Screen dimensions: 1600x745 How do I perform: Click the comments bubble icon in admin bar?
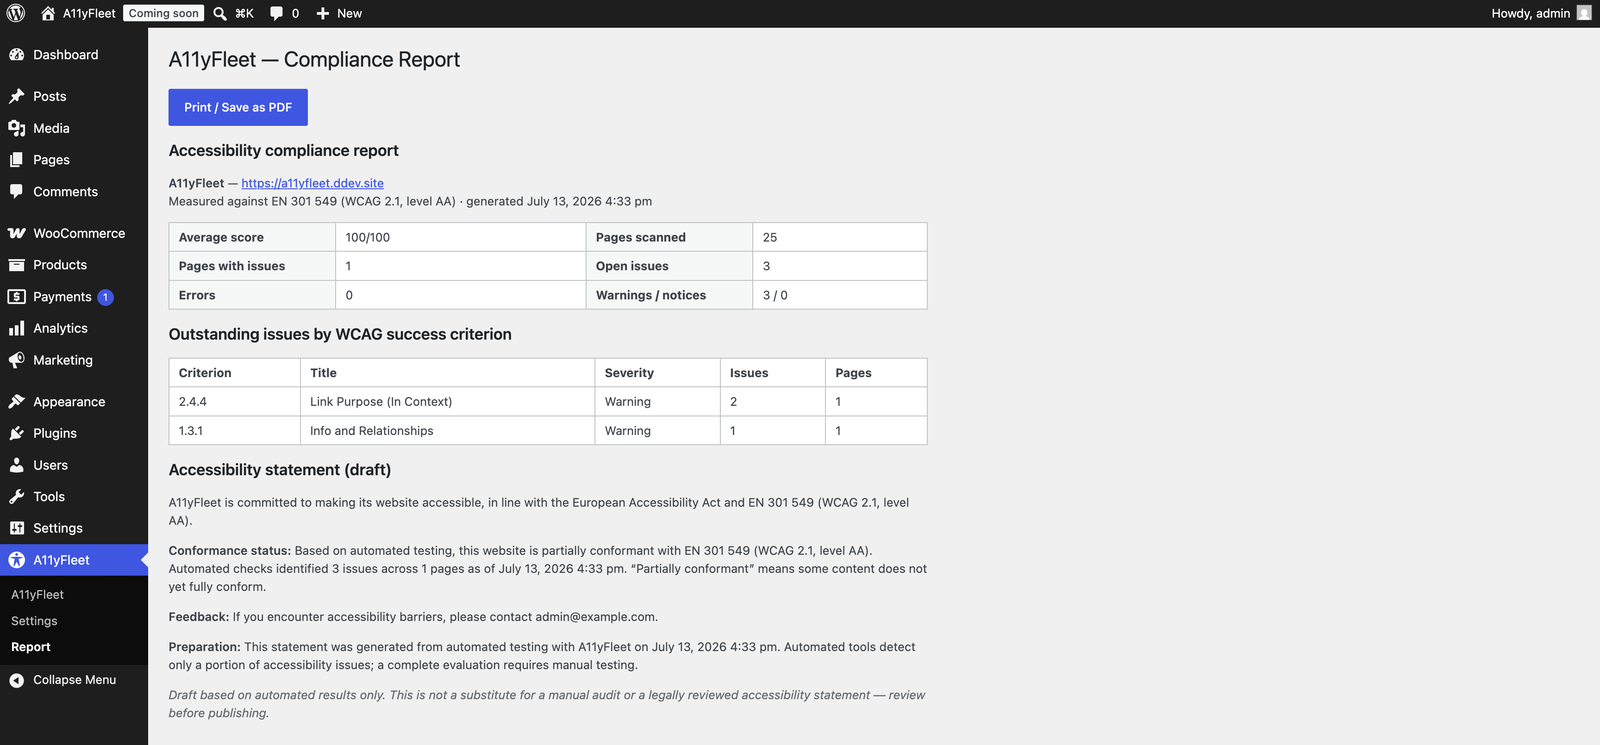tap(276, 13)
